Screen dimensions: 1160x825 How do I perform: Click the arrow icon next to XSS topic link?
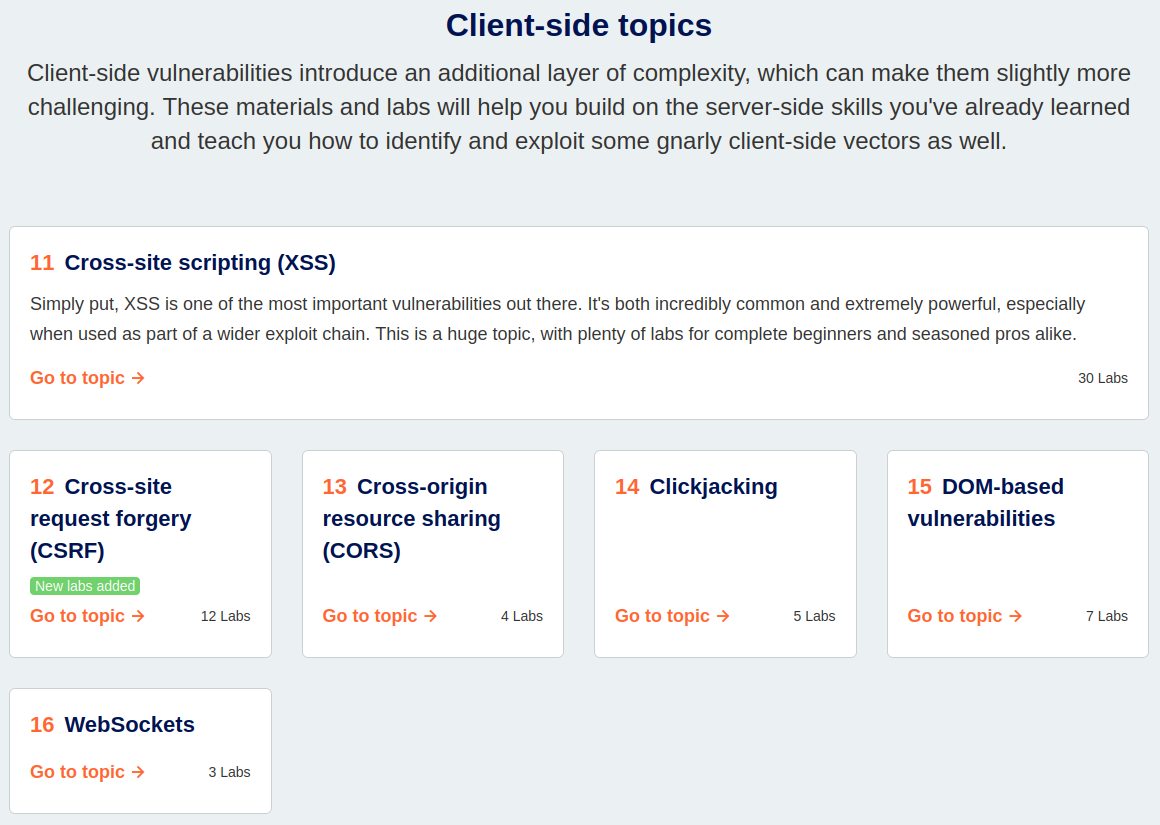137,378
